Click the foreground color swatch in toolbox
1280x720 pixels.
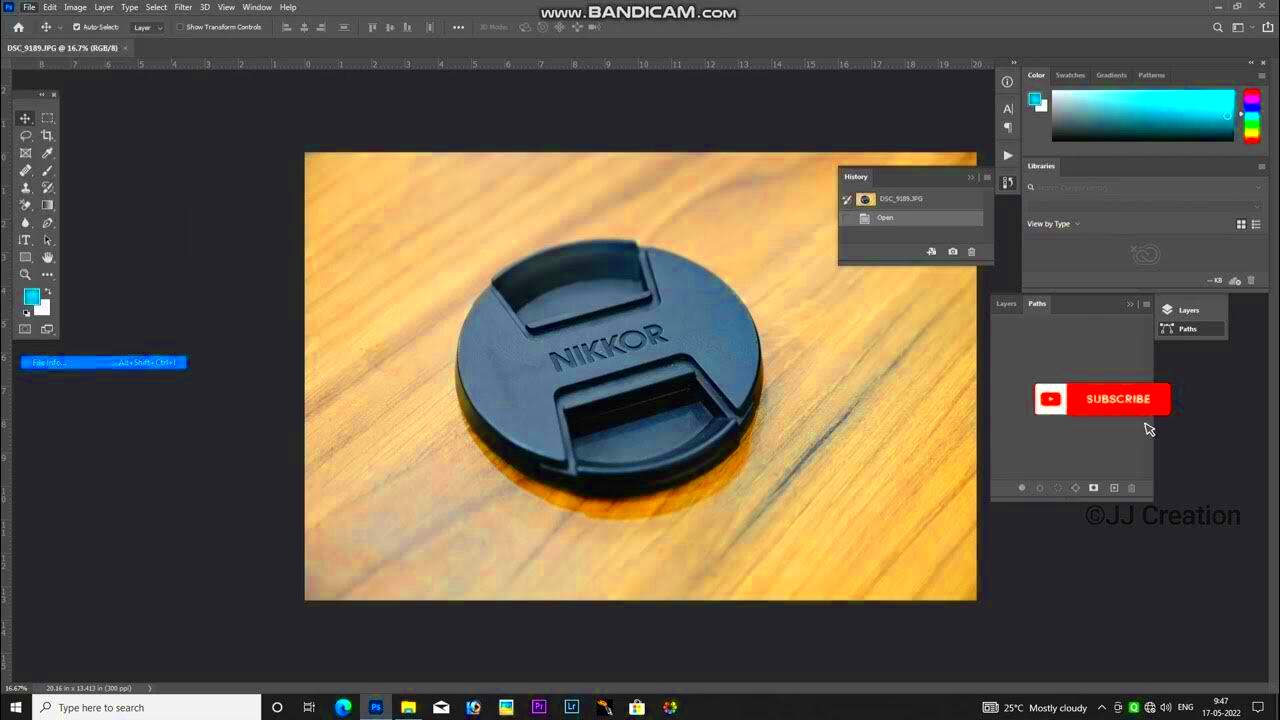31,297
